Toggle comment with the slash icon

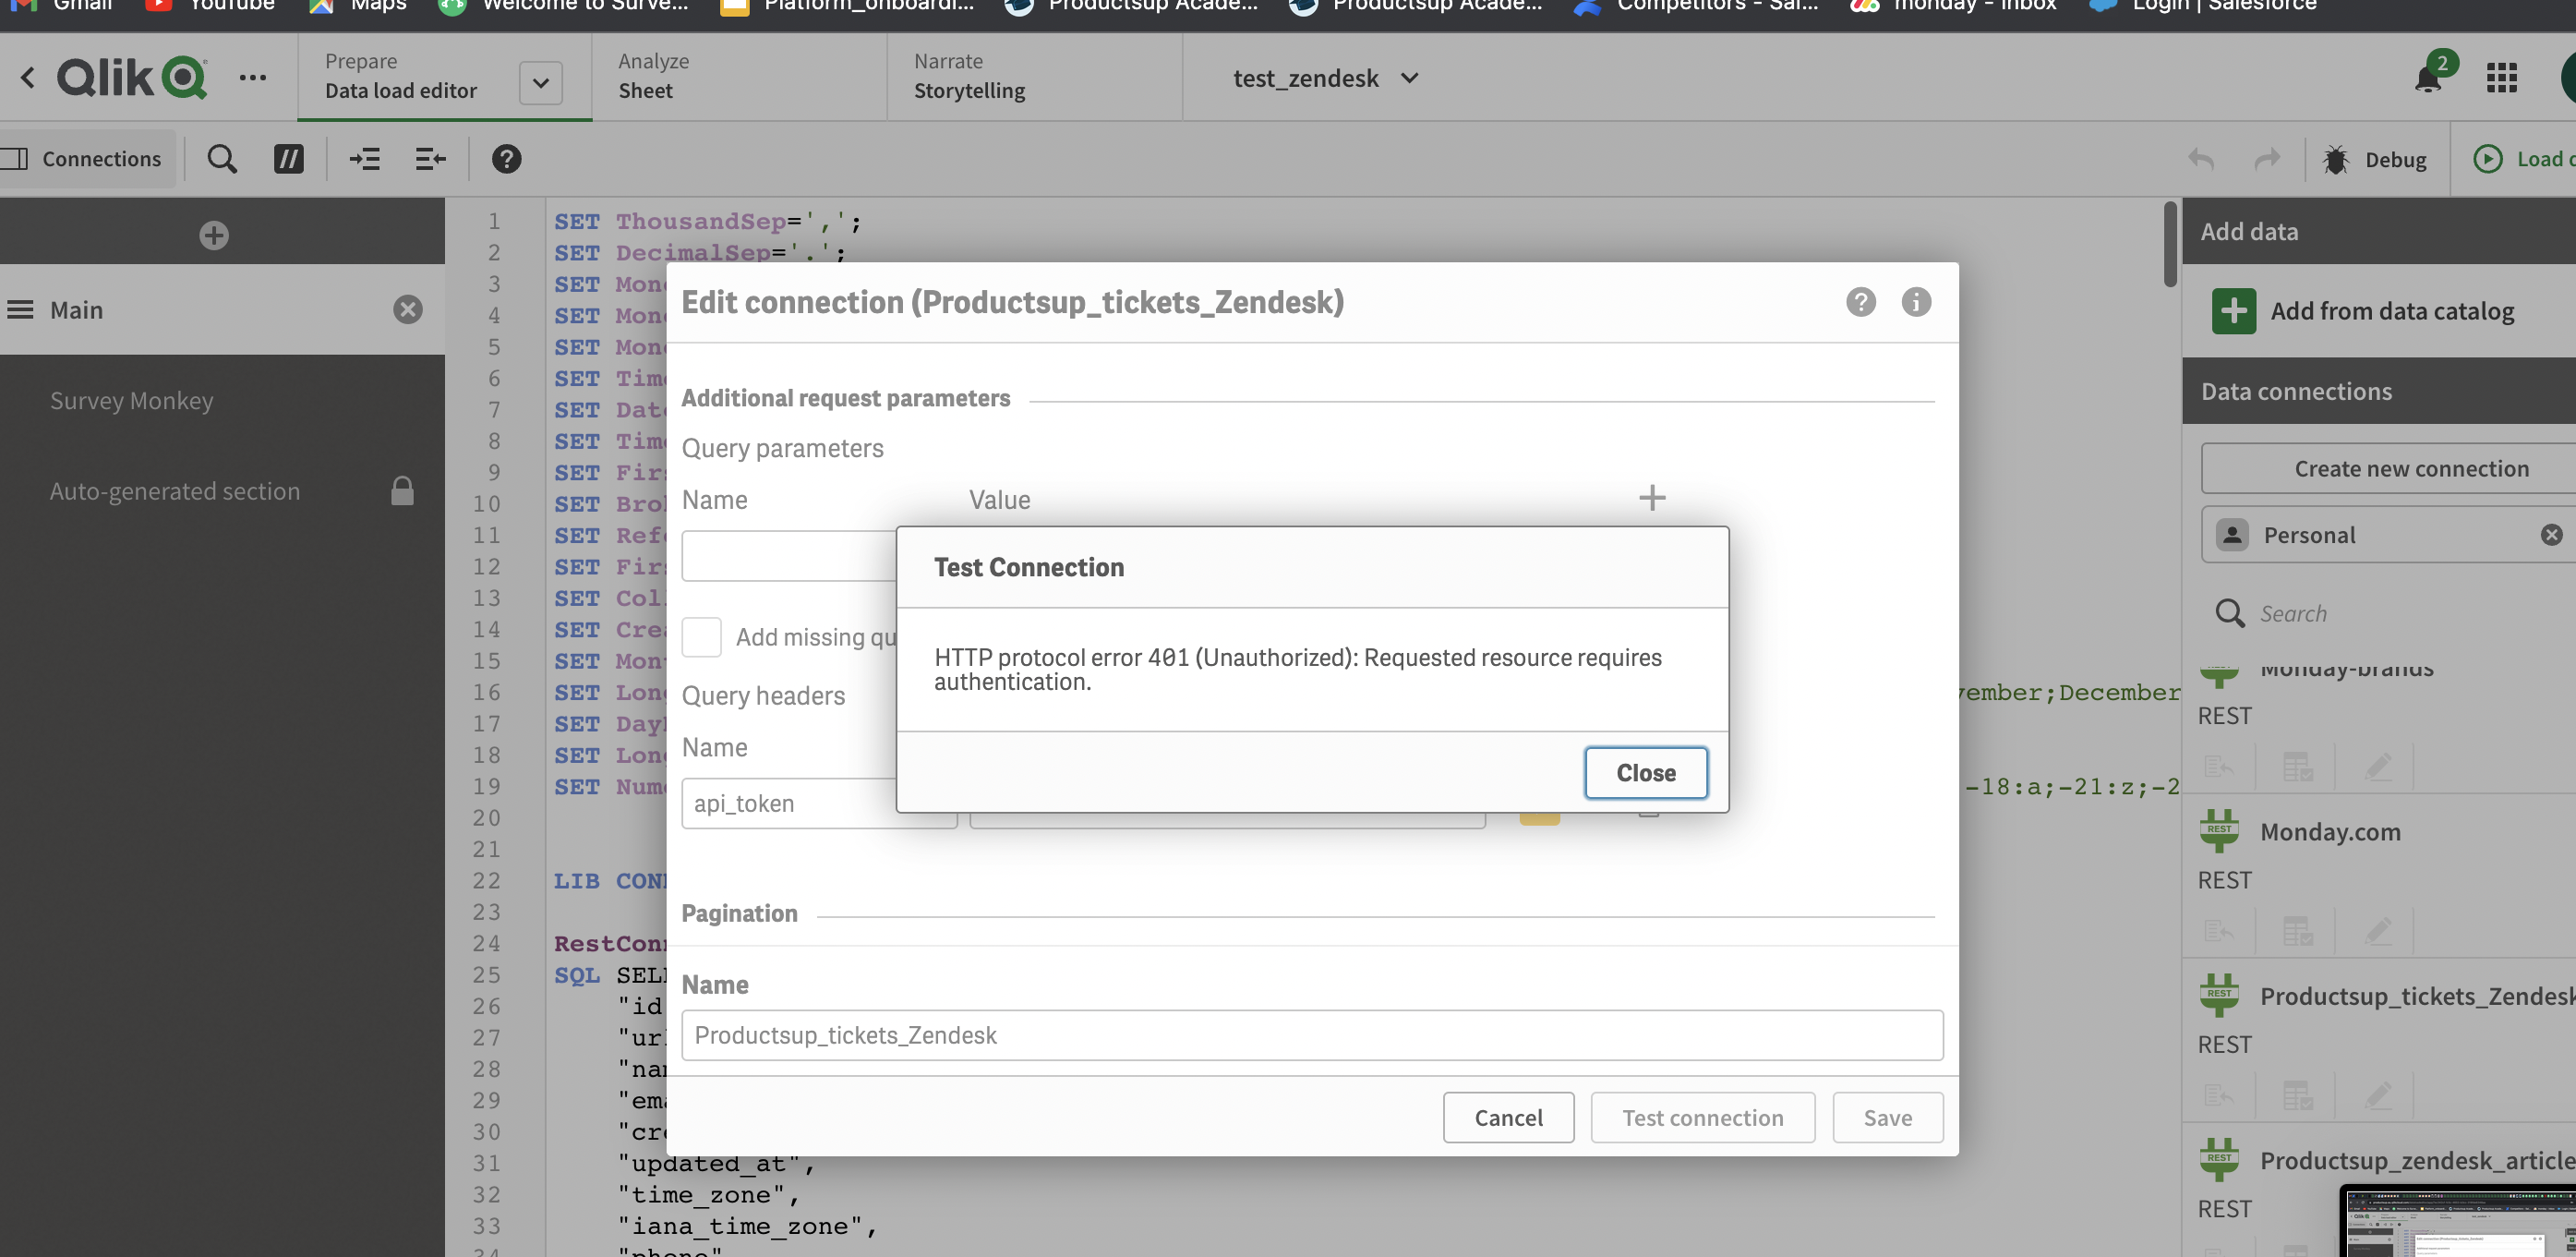tap(289, 159)
